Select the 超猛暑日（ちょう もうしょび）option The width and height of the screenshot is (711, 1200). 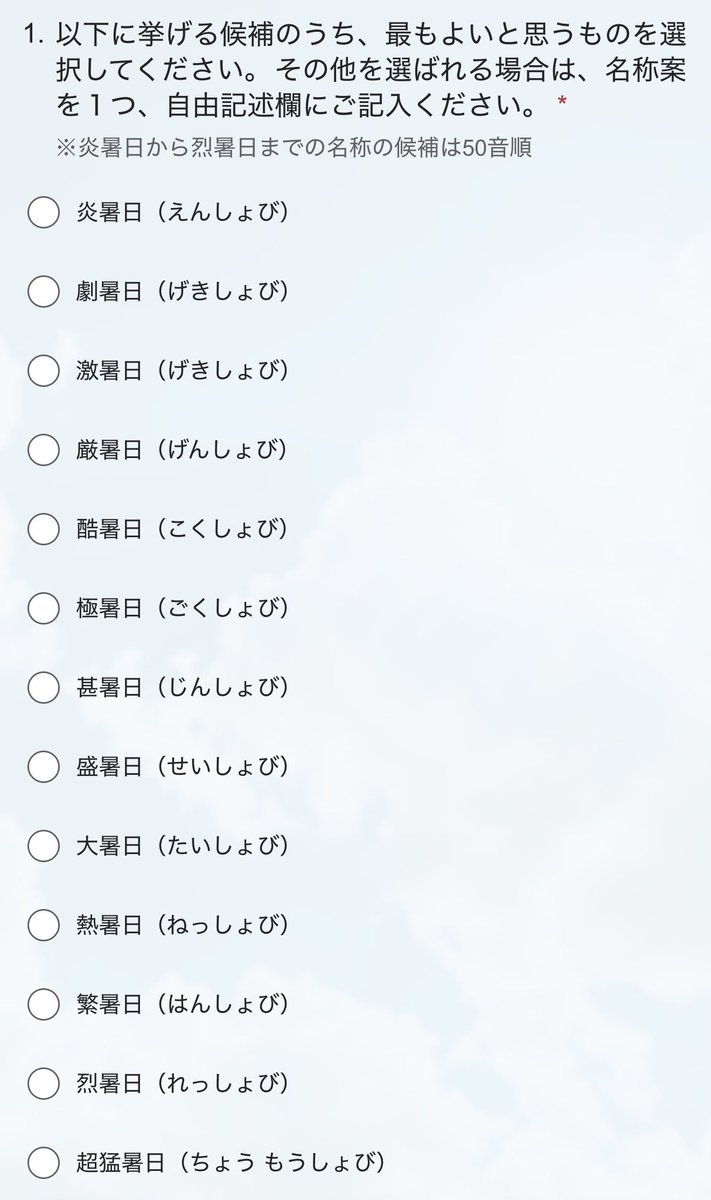tap(43, 1162)
